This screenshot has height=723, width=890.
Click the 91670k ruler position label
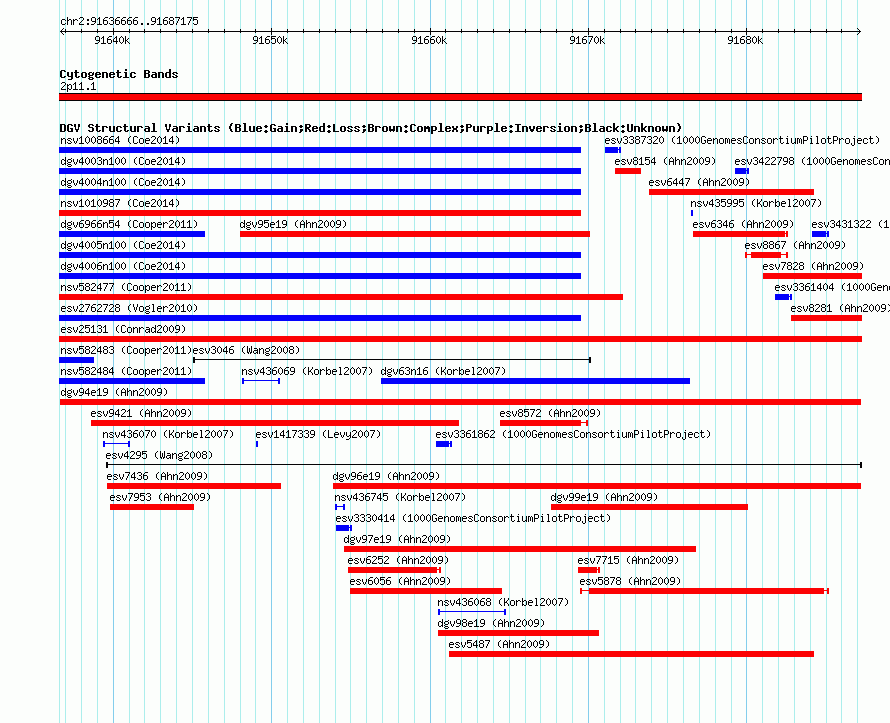coord(587,40)
